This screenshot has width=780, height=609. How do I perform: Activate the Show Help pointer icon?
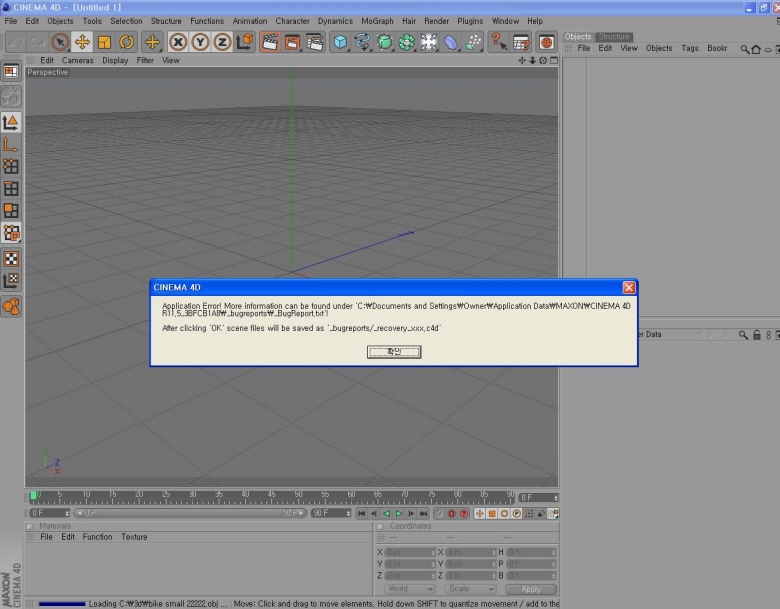pos(498,42)
